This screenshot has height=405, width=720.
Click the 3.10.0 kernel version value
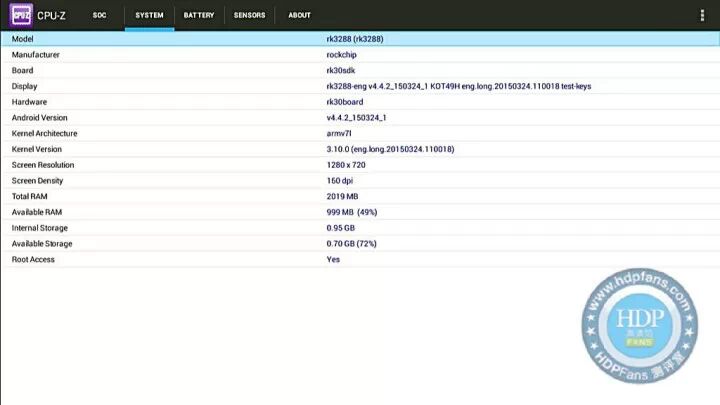coord(390,149)
